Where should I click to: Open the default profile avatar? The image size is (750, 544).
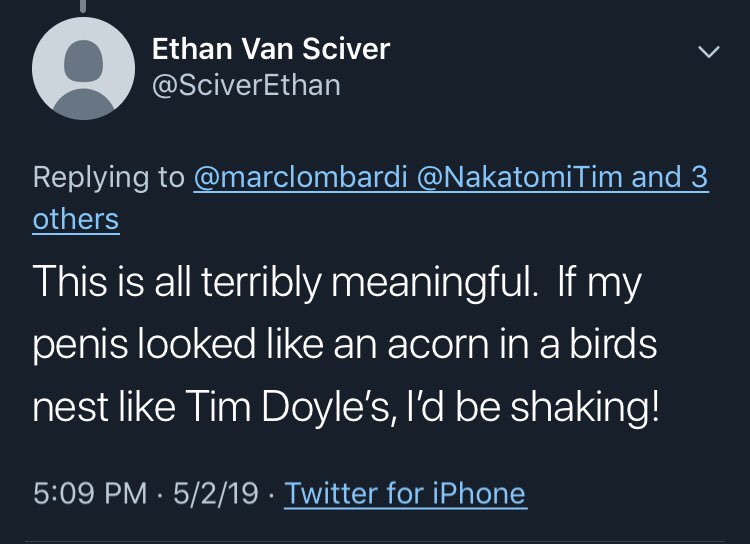point(83,68)
